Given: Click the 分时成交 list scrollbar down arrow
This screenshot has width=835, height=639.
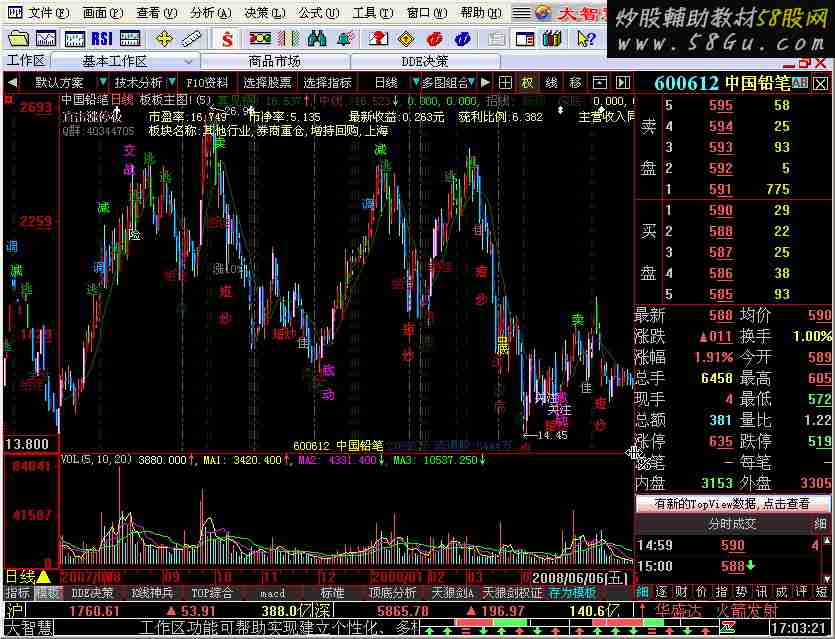Looking at the screenshot, I should click(x=827, y=577).
